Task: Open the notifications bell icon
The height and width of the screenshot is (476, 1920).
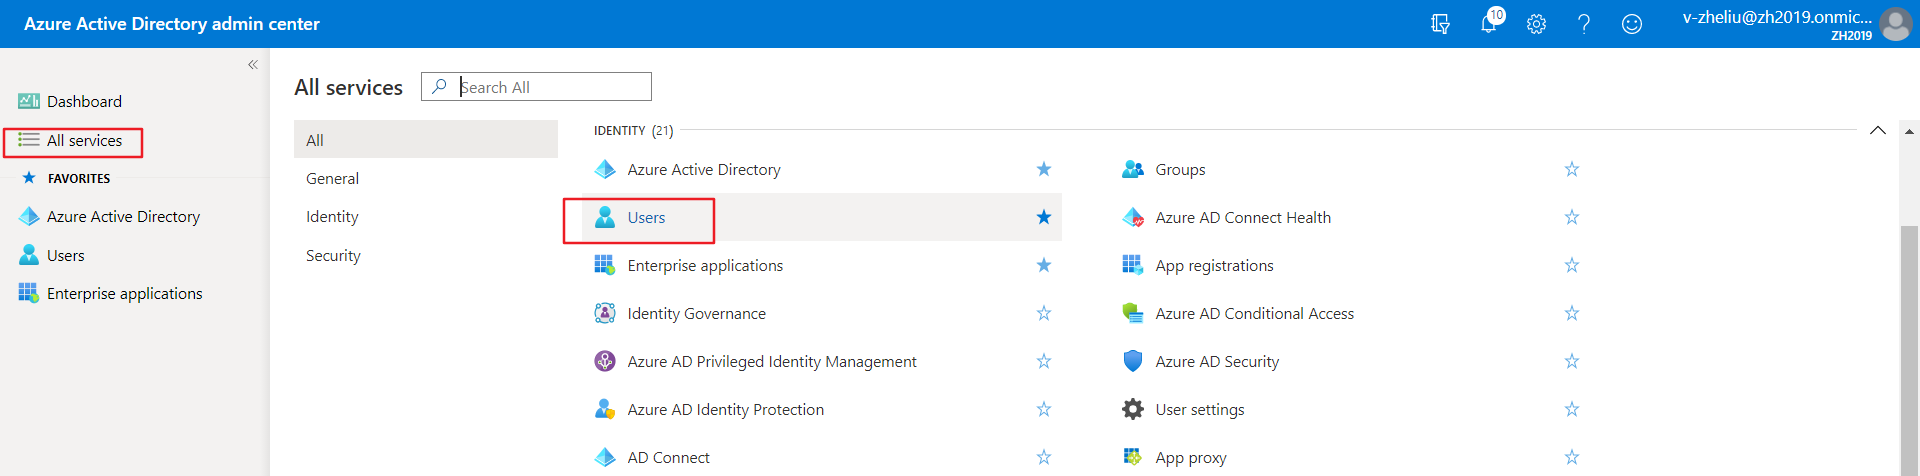Action: 1488,24
